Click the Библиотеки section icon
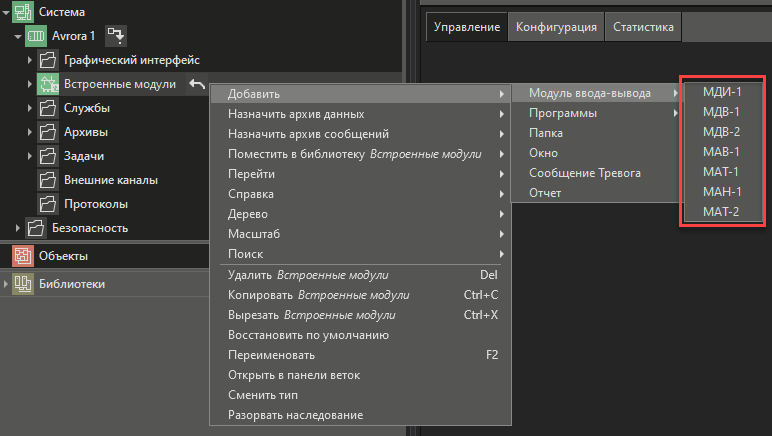Screen dimensions: 772x436 pos(23,284)
